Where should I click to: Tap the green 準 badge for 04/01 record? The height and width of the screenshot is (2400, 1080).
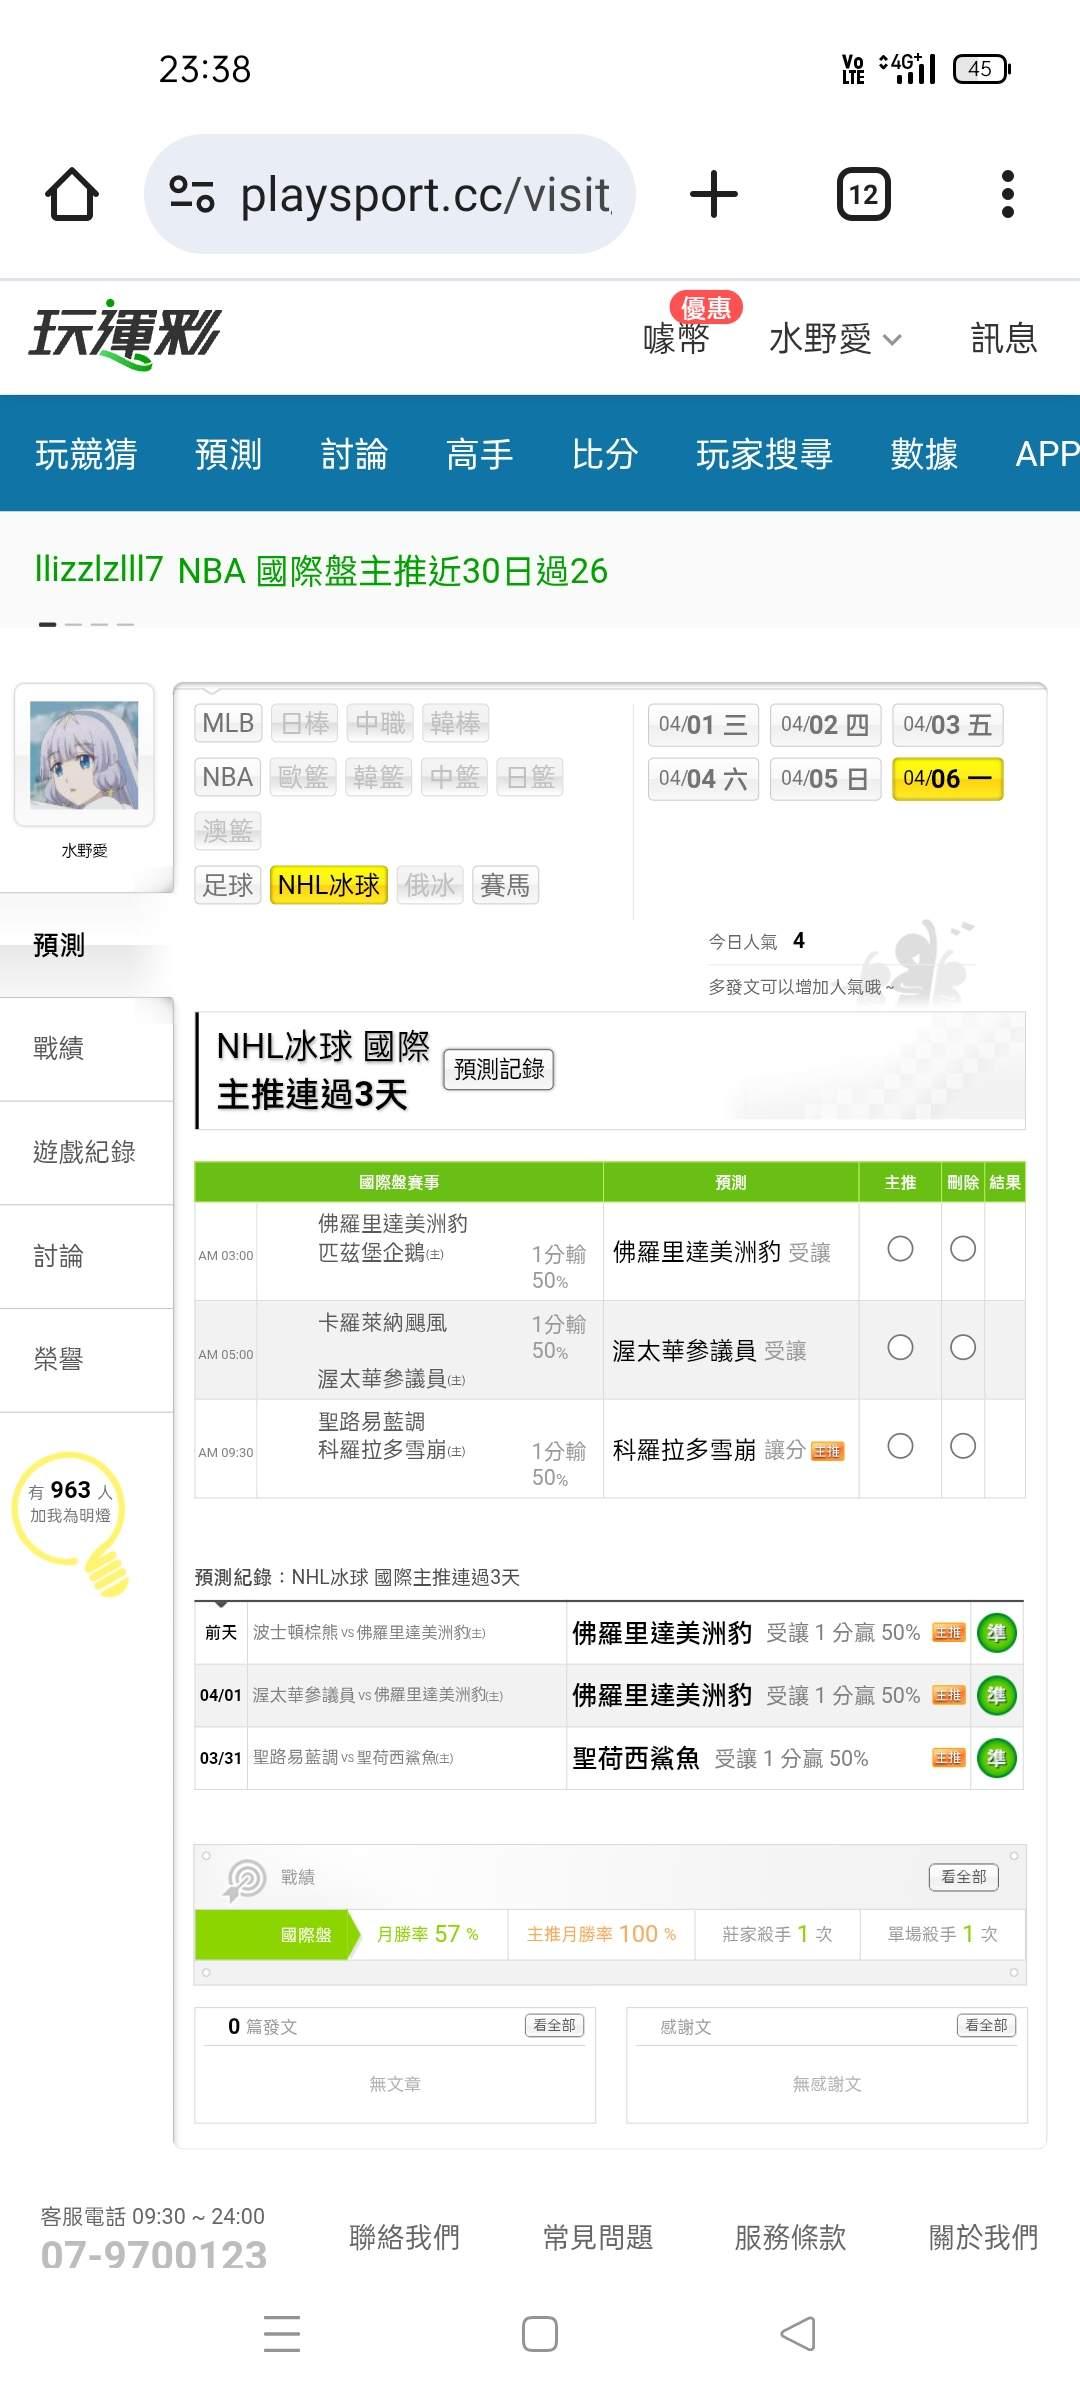(996, 1695)
